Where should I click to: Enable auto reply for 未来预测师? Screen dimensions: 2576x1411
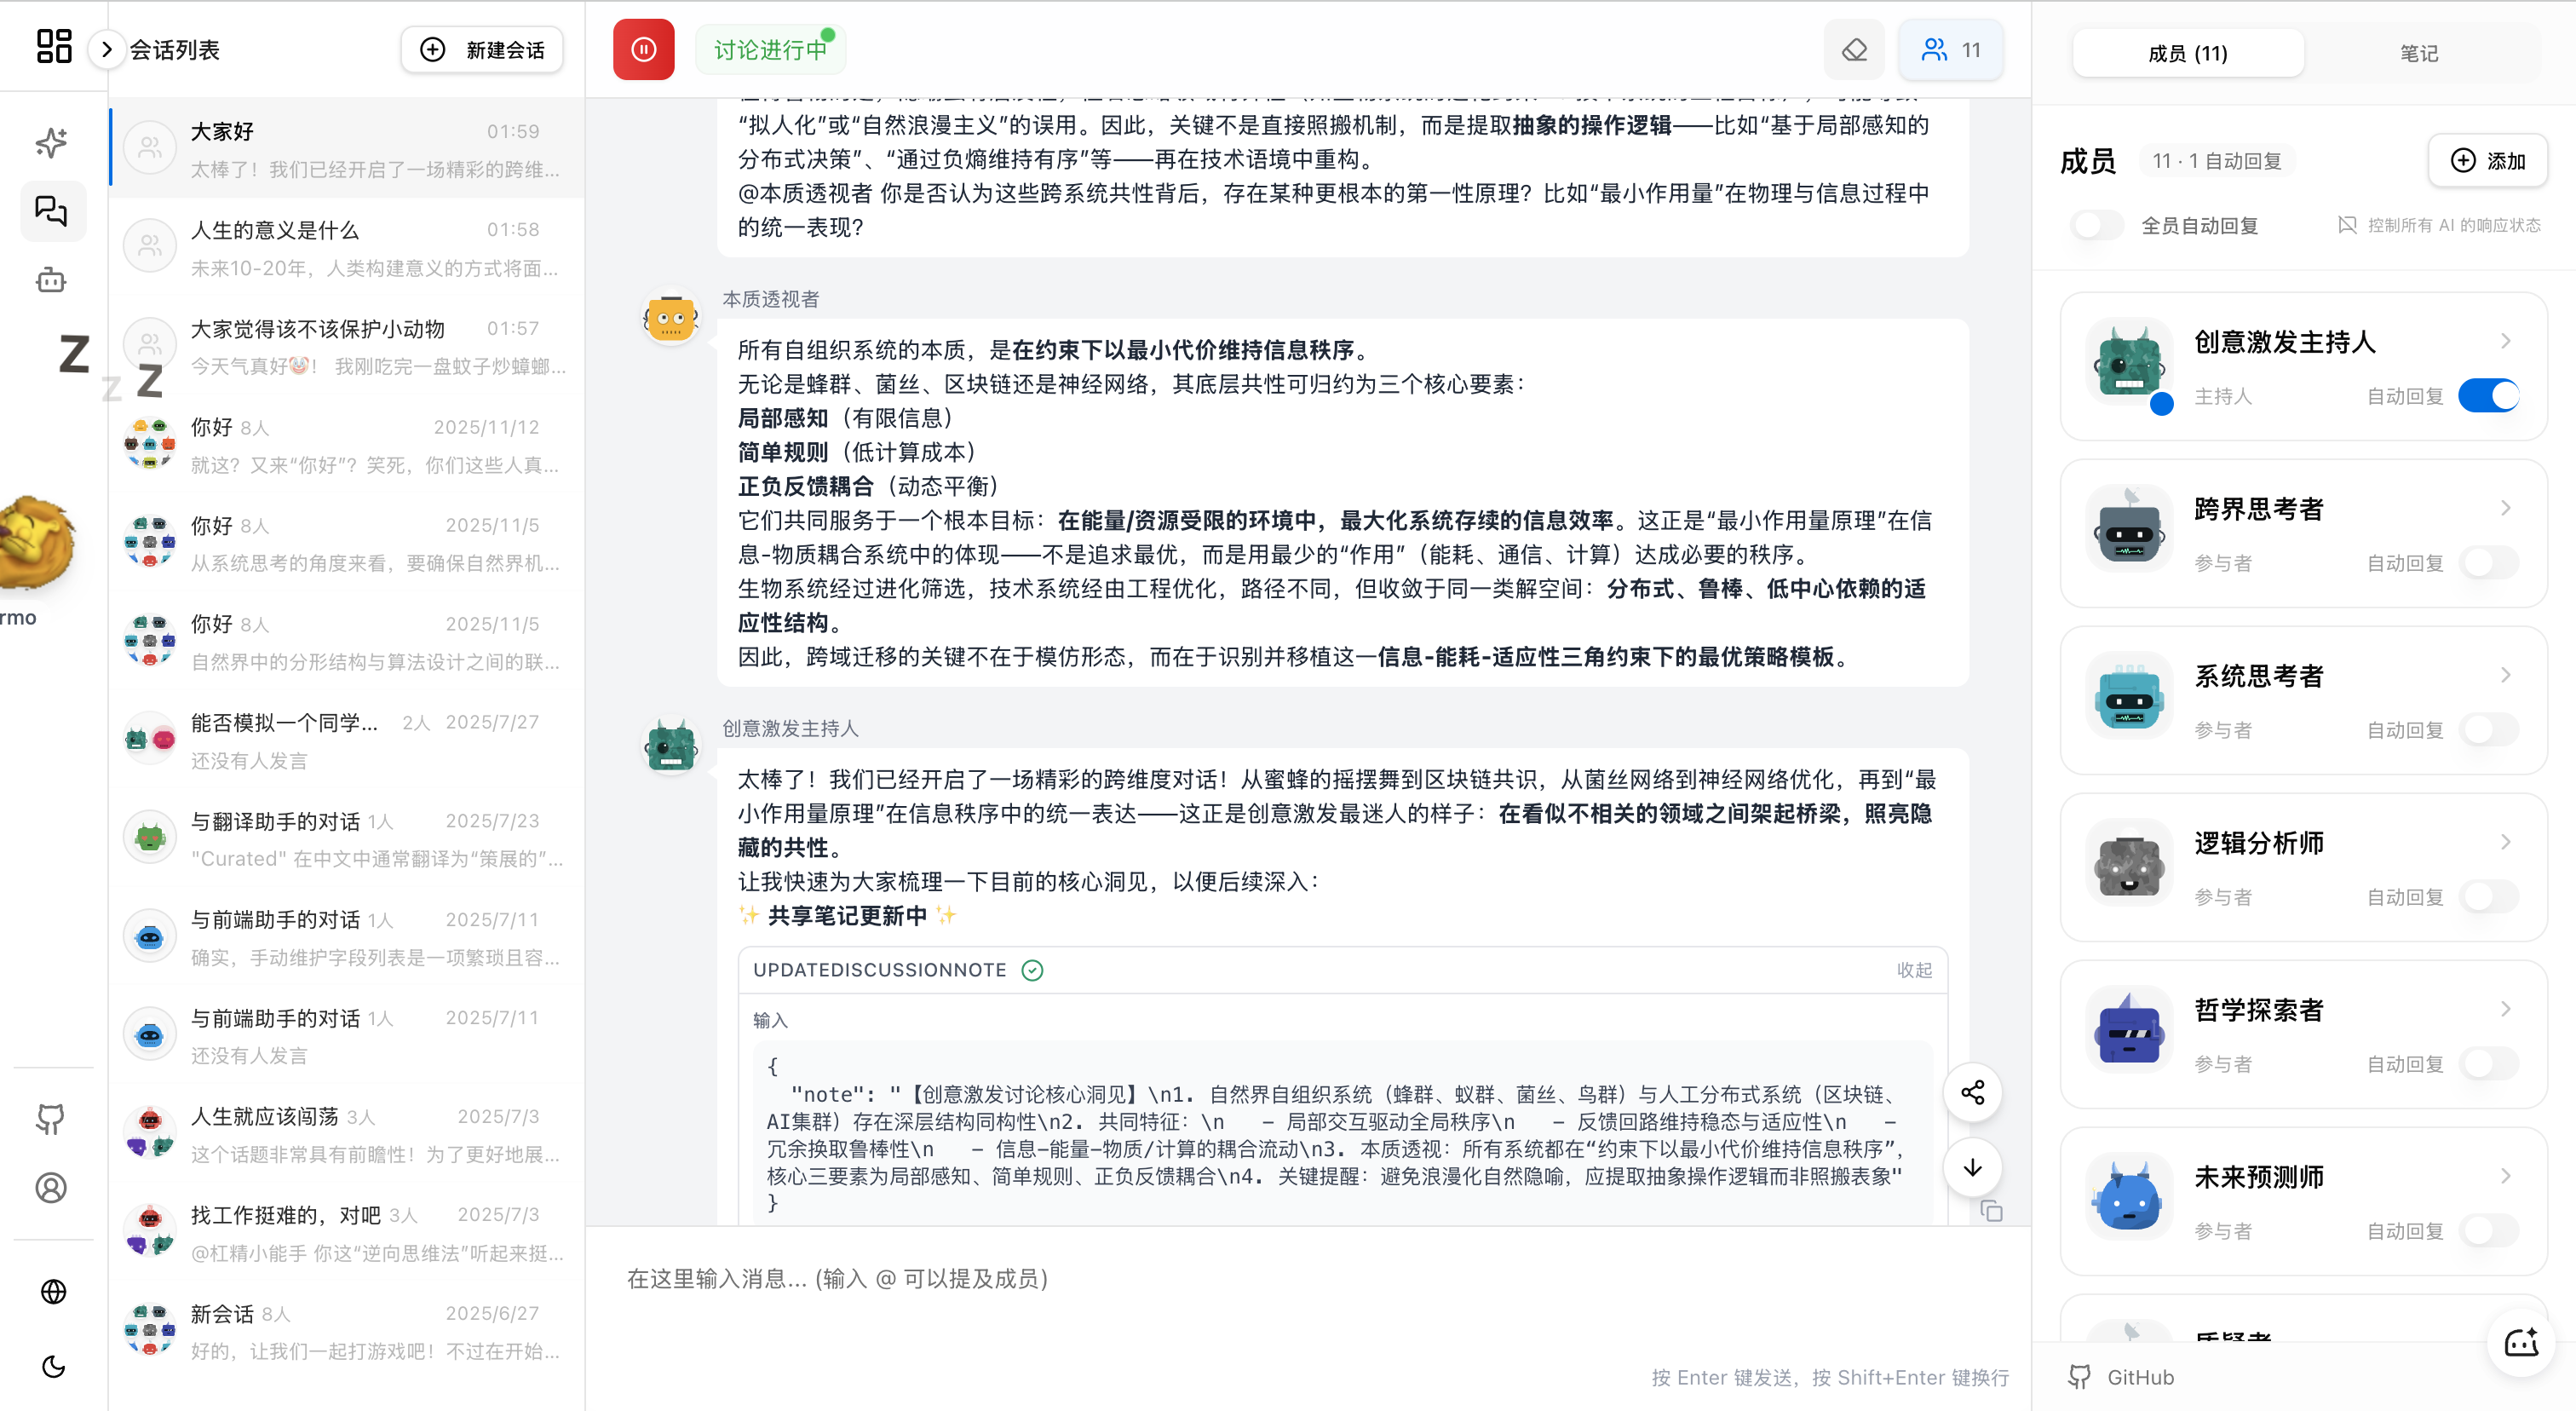pos(2488,1231)
